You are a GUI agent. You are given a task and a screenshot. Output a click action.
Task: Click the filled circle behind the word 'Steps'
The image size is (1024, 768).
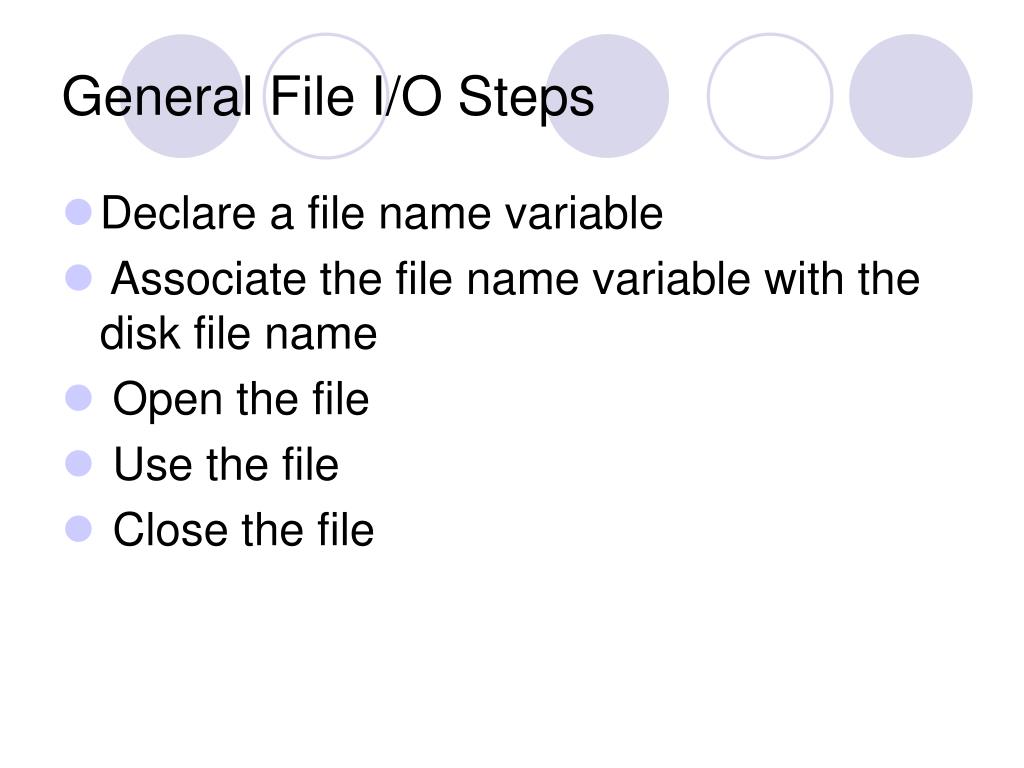pos(607,96)
